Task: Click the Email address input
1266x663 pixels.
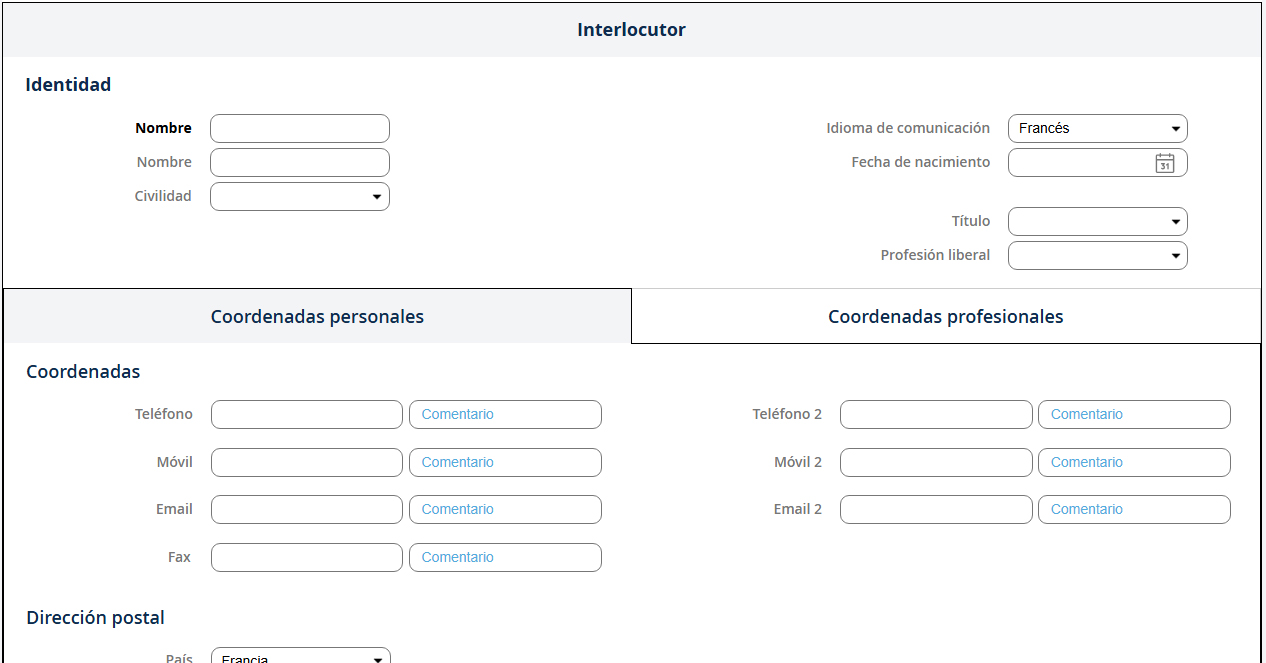Action: point(306,510)
